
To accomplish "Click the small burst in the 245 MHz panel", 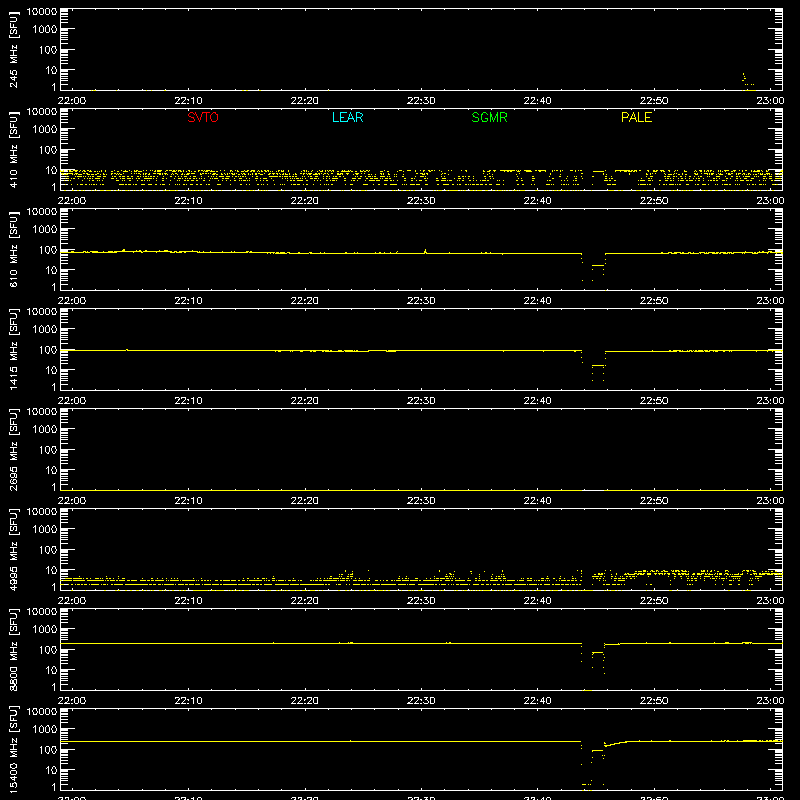I will (x=747, y=80).
